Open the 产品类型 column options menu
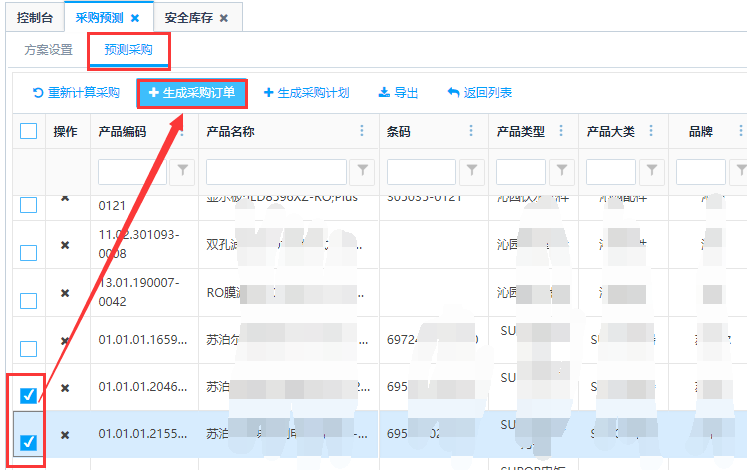 click(562, 131)
